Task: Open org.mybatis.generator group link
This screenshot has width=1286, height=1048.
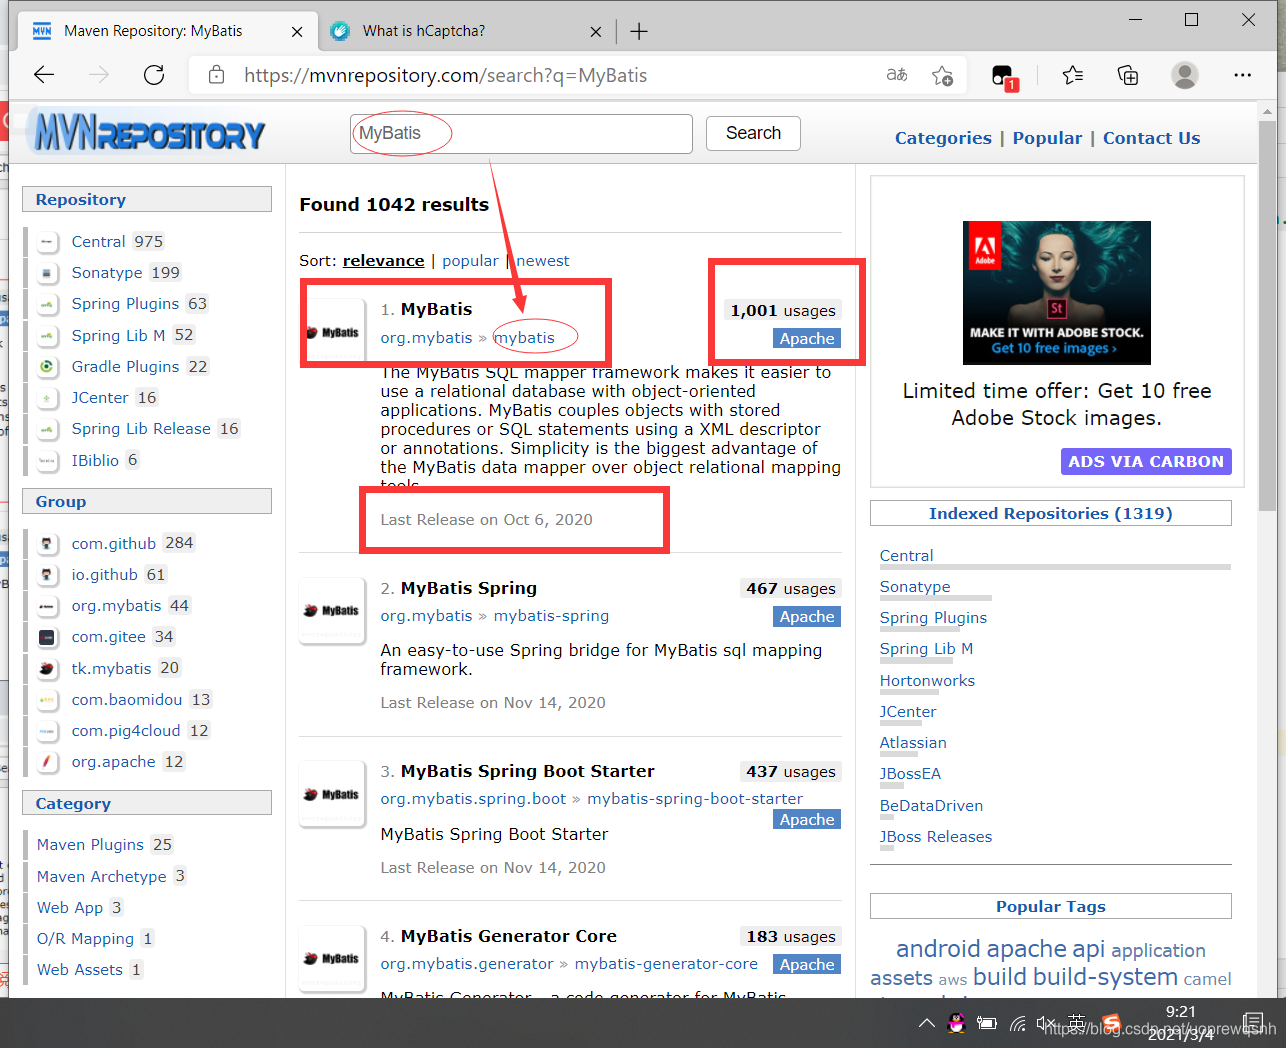Action: 467,964
